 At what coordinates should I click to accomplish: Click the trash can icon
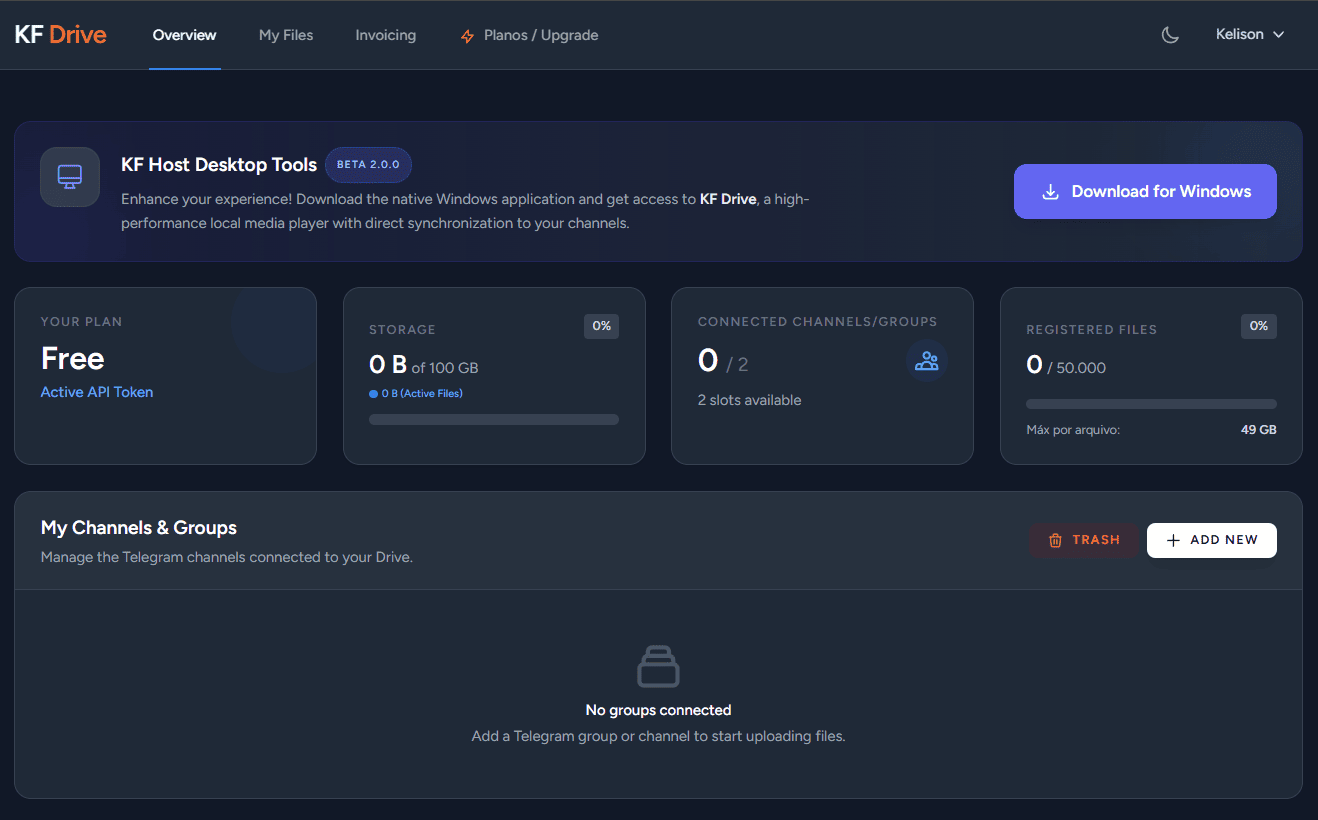[x=1055, y=540]
